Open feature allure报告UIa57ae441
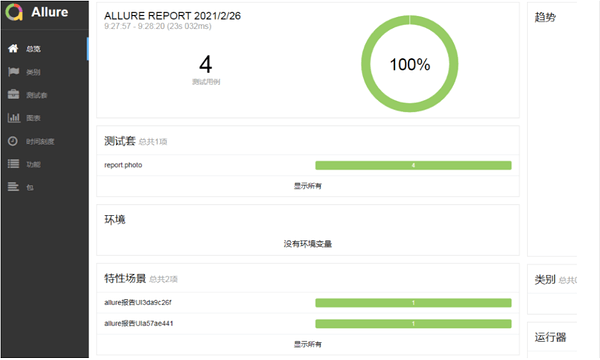 tap(139, 324)
